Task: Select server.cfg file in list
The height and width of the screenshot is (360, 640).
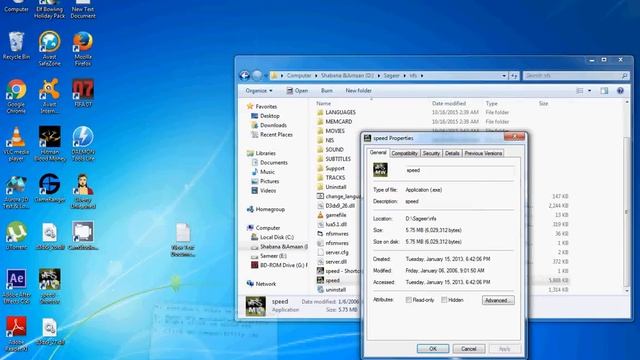Action: pyautogui.click(x=333, y=252)
